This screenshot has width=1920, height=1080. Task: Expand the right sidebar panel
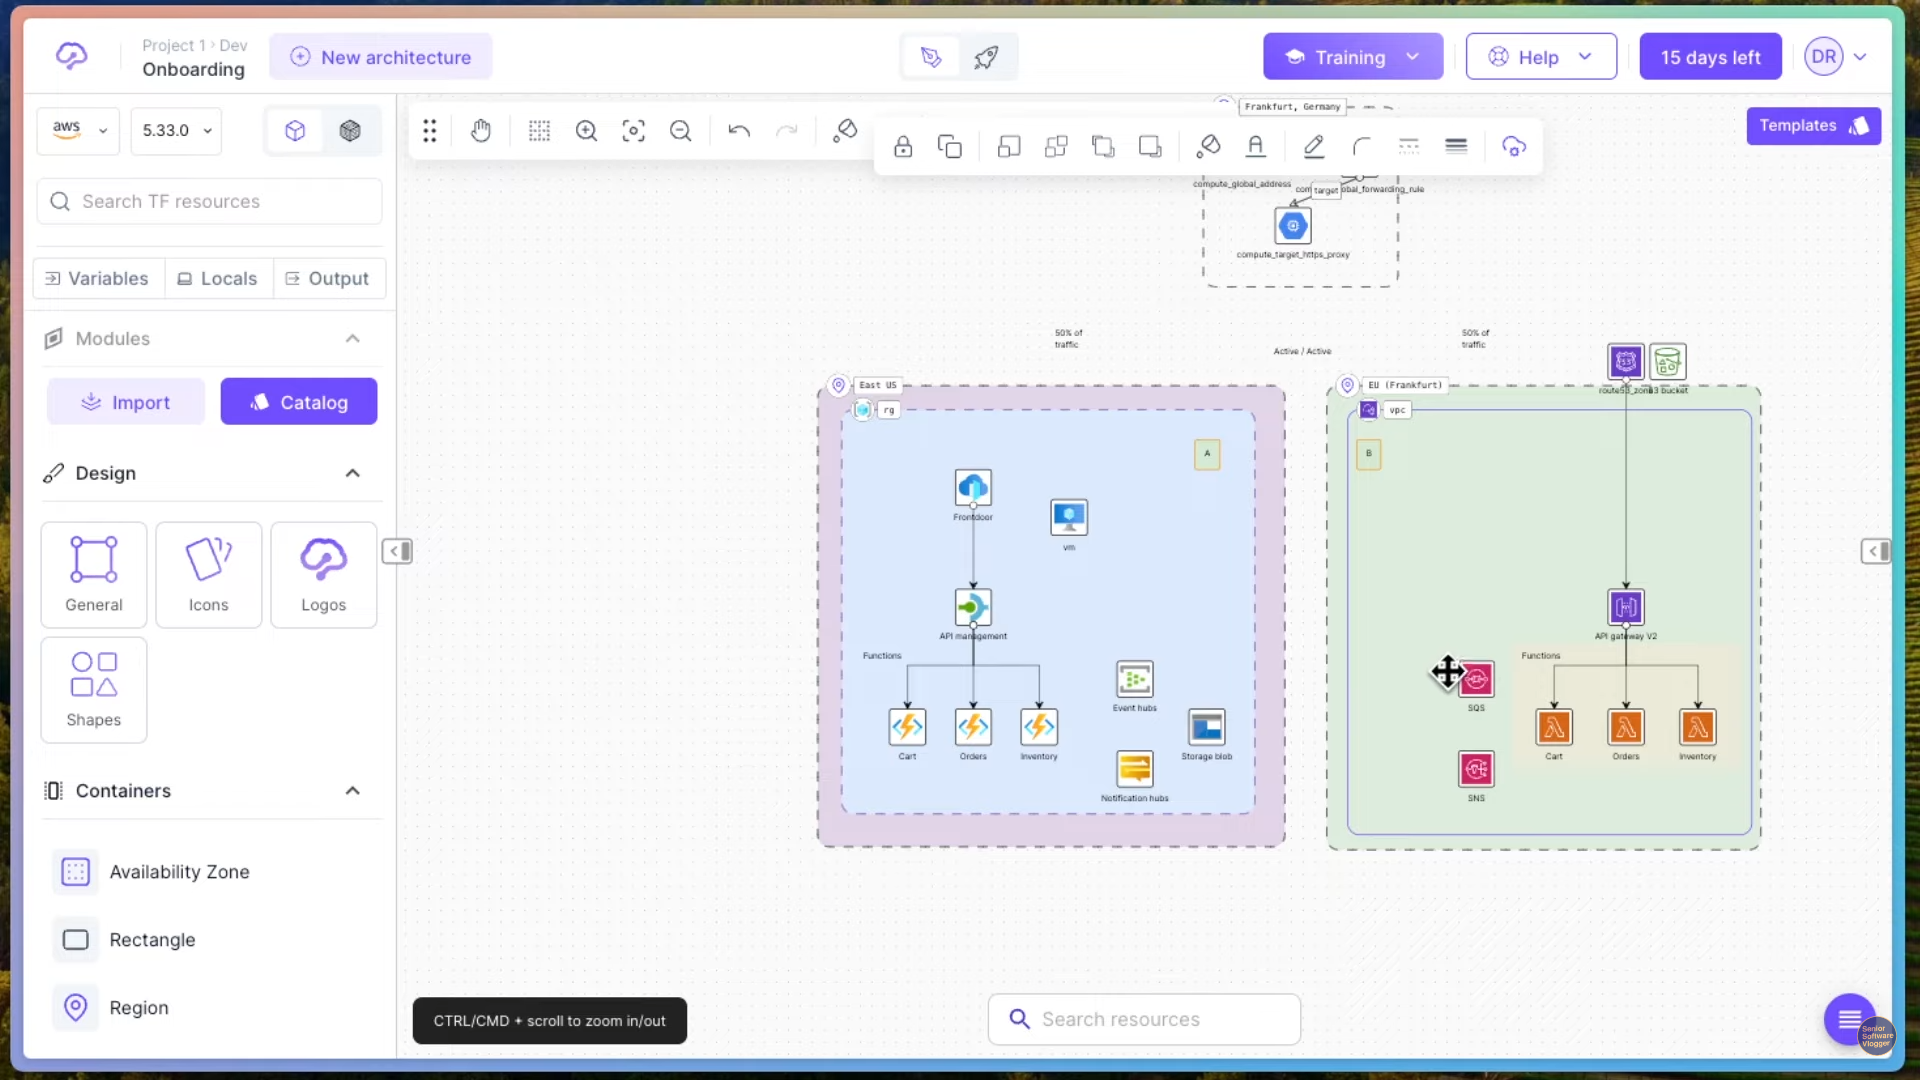pos(1876,552)
